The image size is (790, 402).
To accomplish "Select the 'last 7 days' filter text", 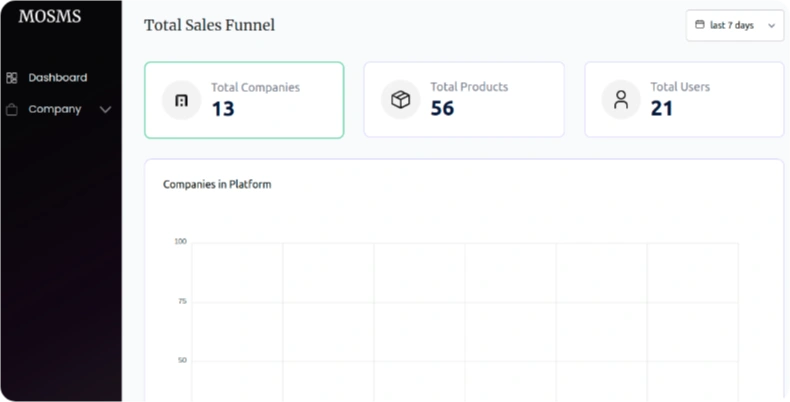I will pyautogui.click(x=731, y=26).
